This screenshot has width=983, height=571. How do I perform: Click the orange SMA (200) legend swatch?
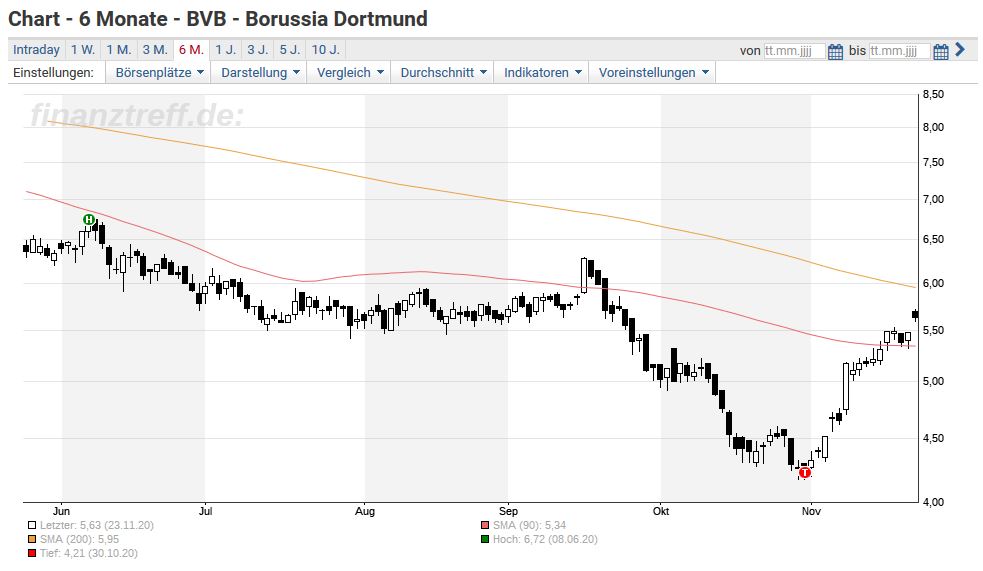32,539
